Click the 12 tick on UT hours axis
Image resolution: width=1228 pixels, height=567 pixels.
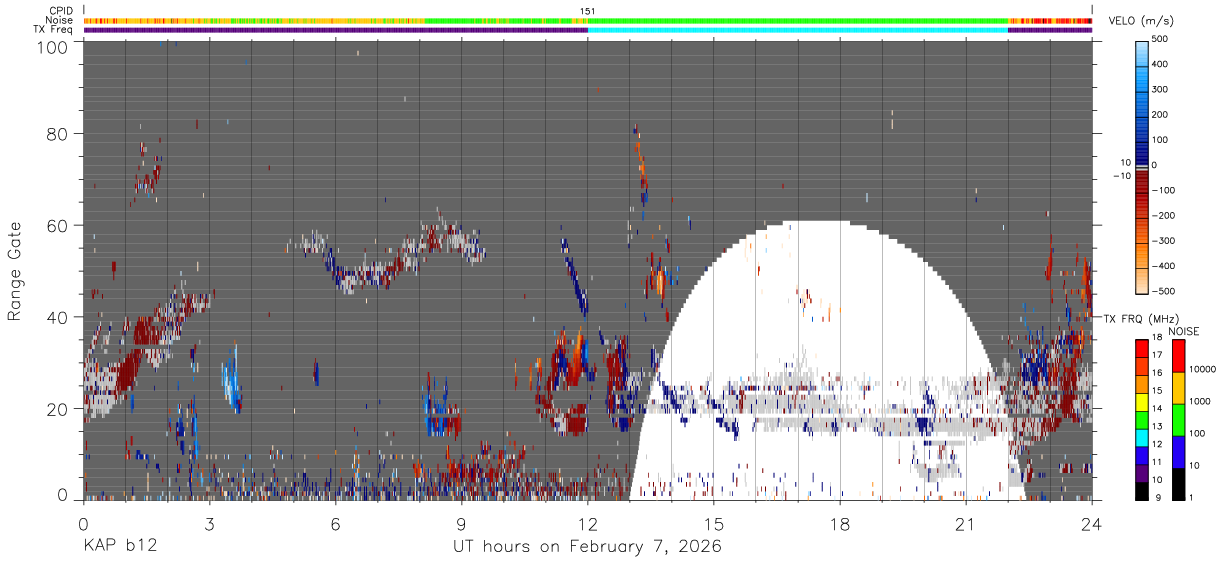(x=588, y=523)
